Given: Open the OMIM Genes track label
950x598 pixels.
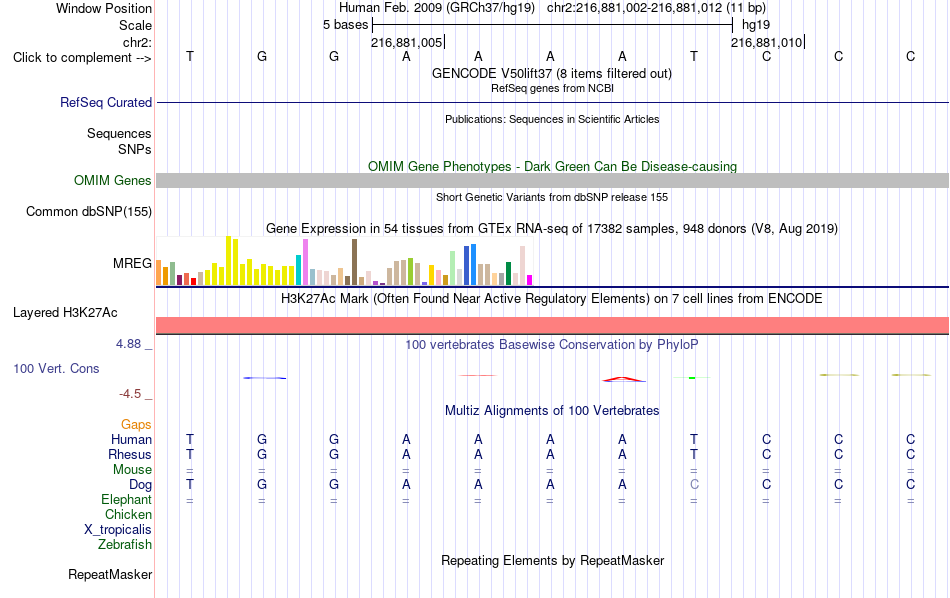Looking at the screenshot, I should (x=112, y=181).
